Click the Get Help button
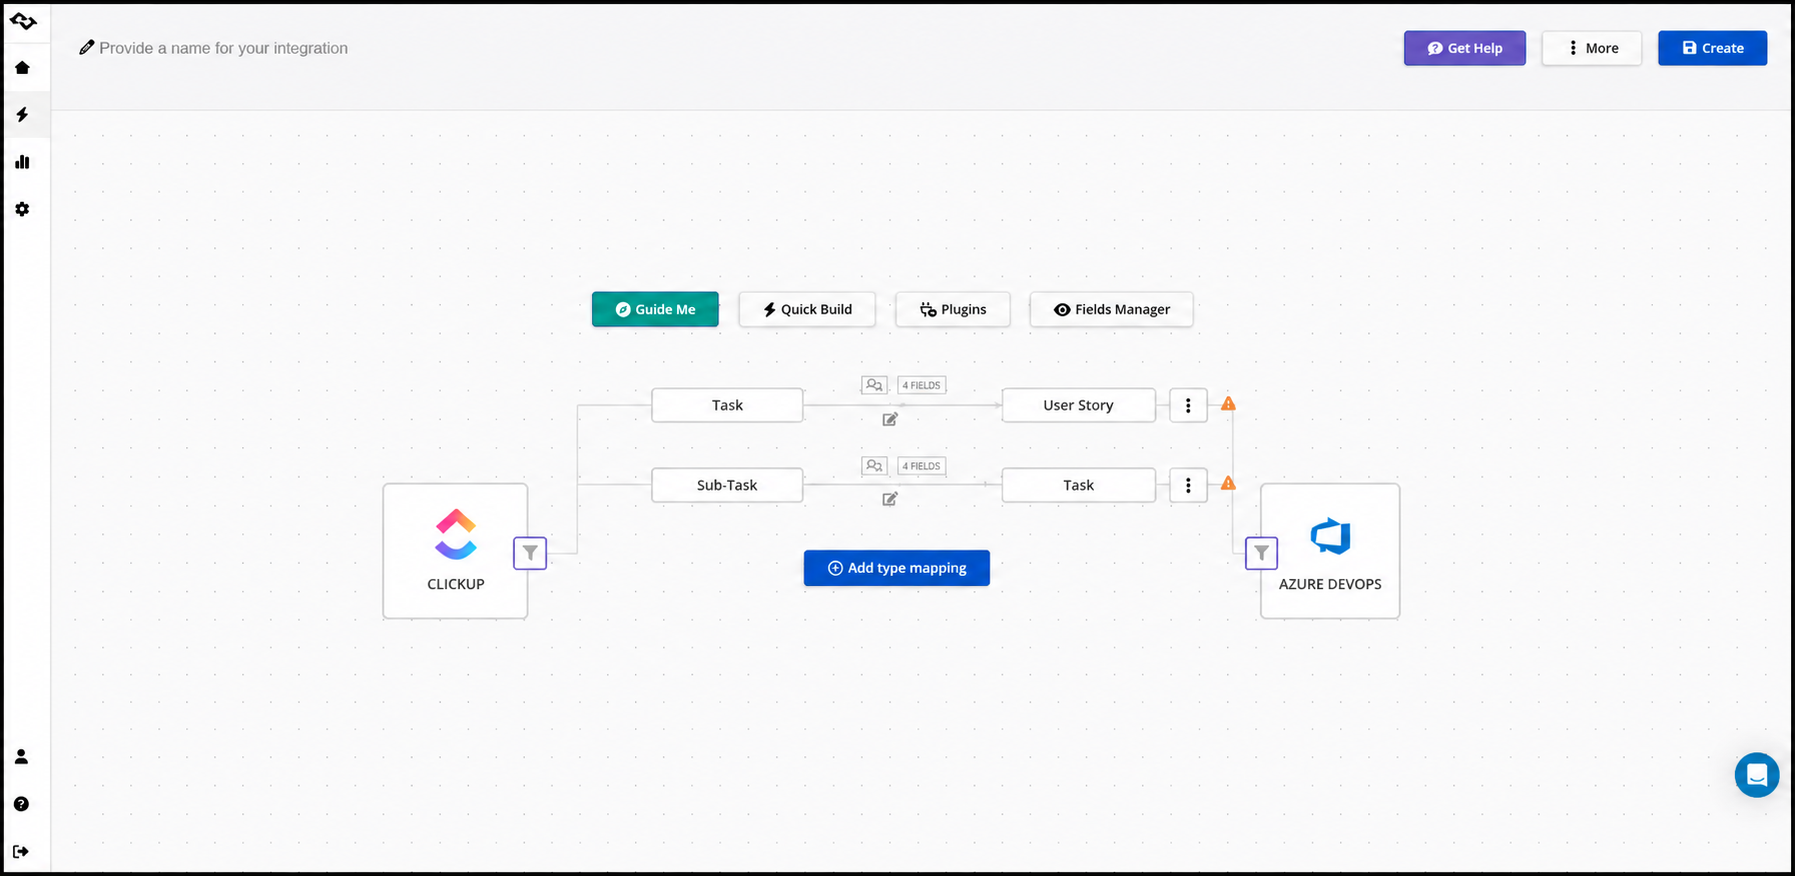 [x=1464, y=48]
